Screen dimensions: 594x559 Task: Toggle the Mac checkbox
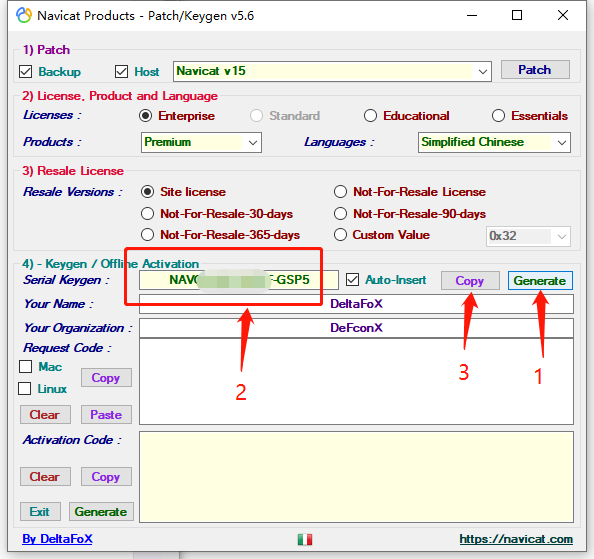click(25, 367)
